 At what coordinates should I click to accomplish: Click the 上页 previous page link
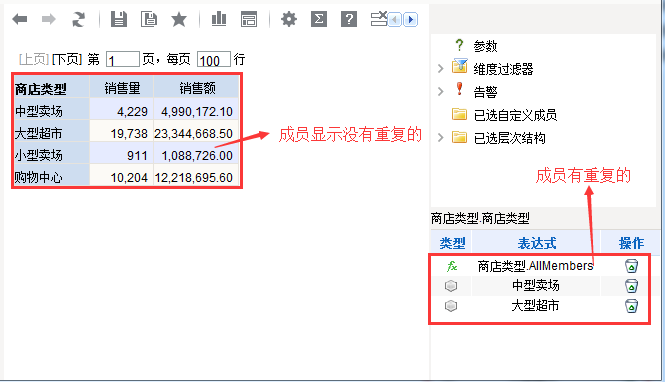click(x=34, y=59)
